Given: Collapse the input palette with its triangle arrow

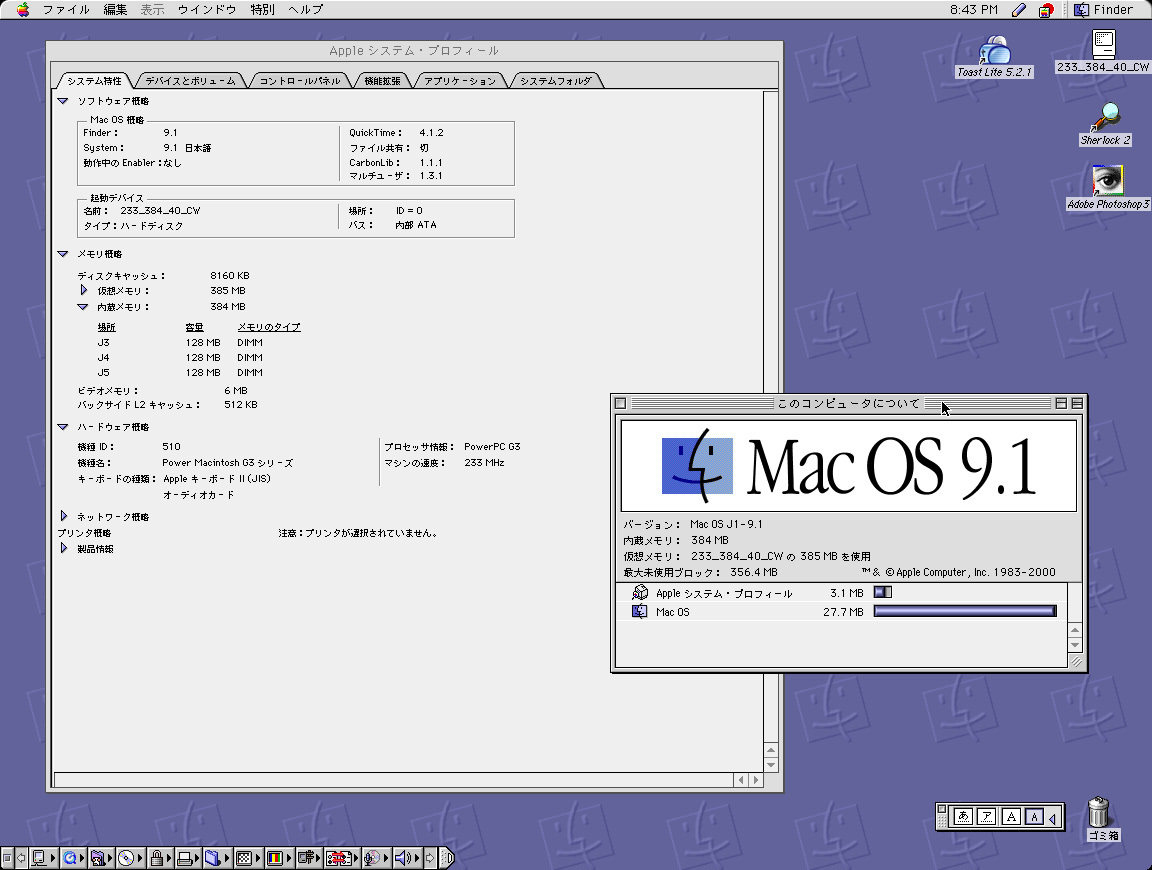Looking at the screenshot, I should click(x=1053, y=817).
